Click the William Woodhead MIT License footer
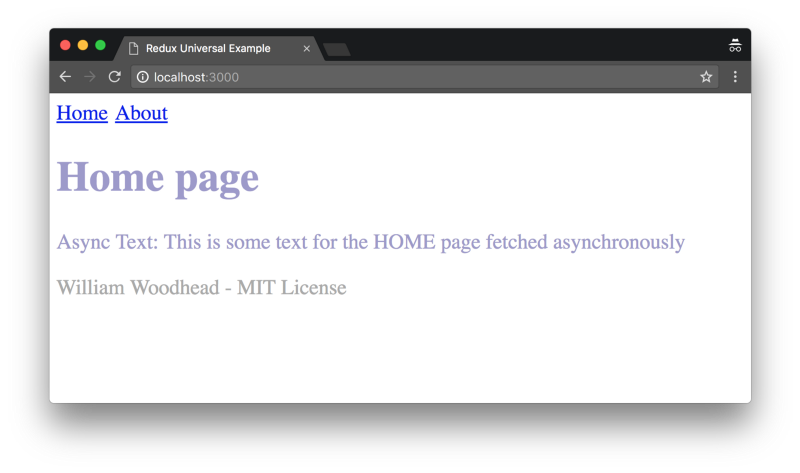The height and width of the screenshot is (473, 800). 201,288
